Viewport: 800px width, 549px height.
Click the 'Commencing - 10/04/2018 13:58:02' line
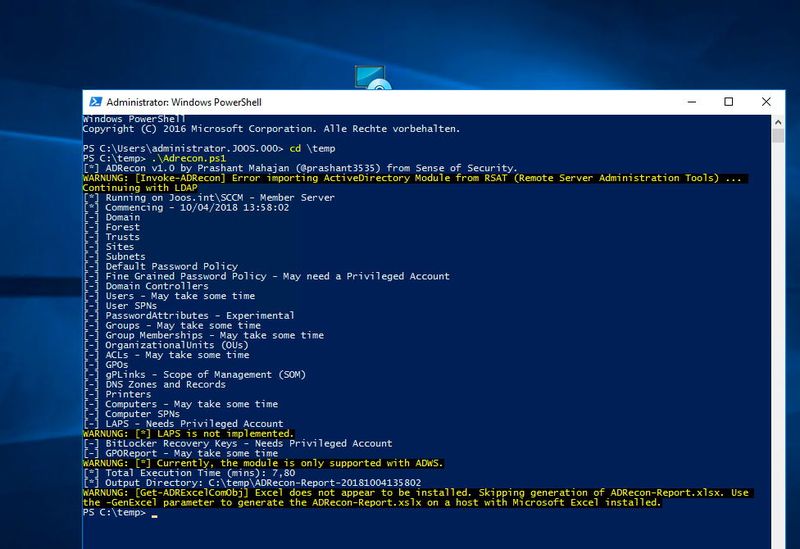click(186, 208)
